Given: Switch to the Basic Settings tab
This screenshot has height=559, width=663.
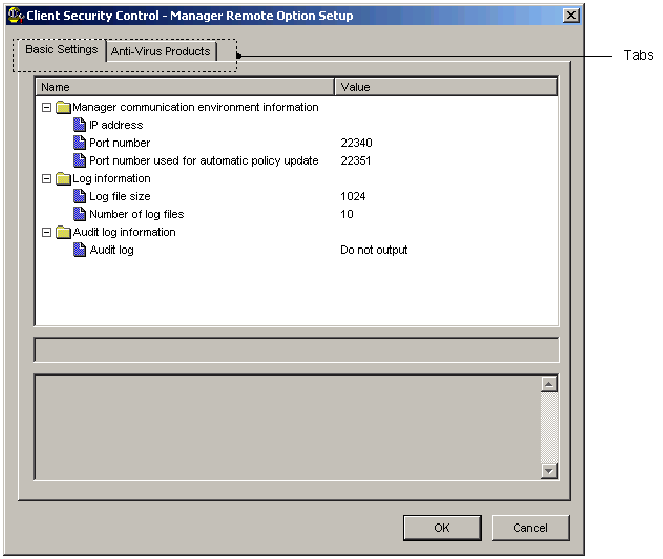Looking at the screenshot, I should 62,50.
